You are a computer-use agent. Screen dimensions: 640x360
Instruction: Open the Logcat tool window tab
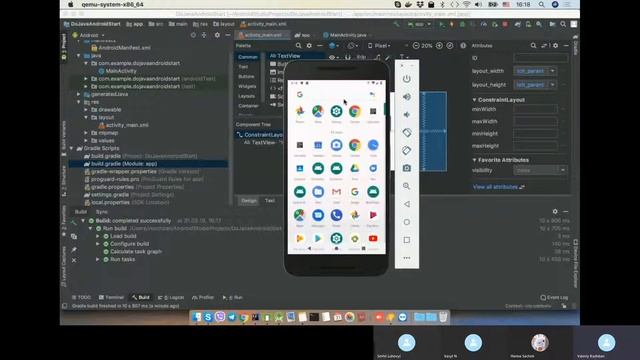171,298
